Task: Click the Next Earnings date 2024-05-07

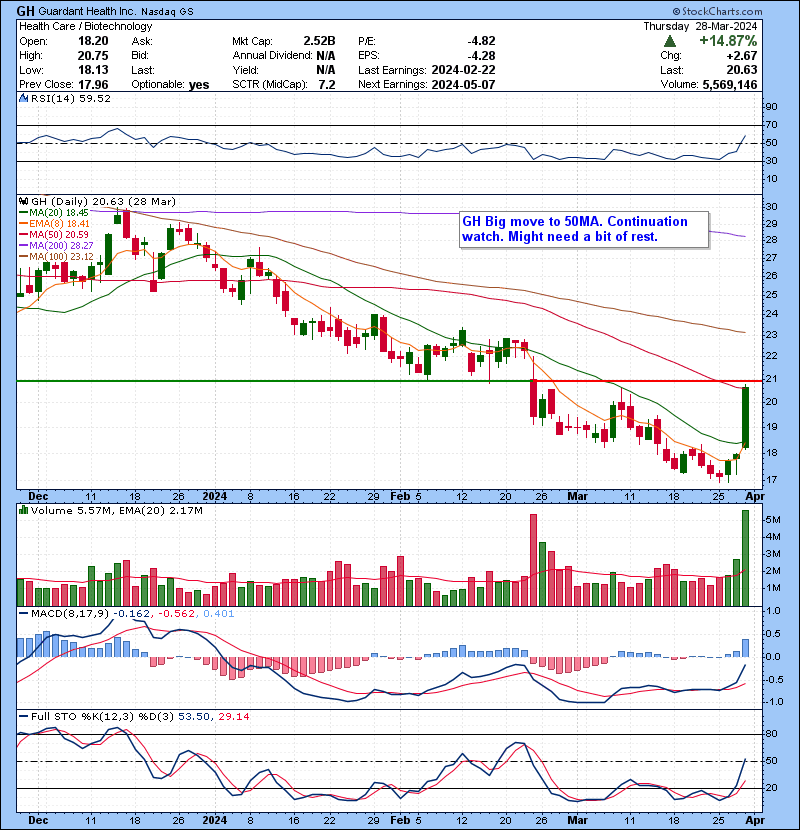Action: click(x=463, y=85)
